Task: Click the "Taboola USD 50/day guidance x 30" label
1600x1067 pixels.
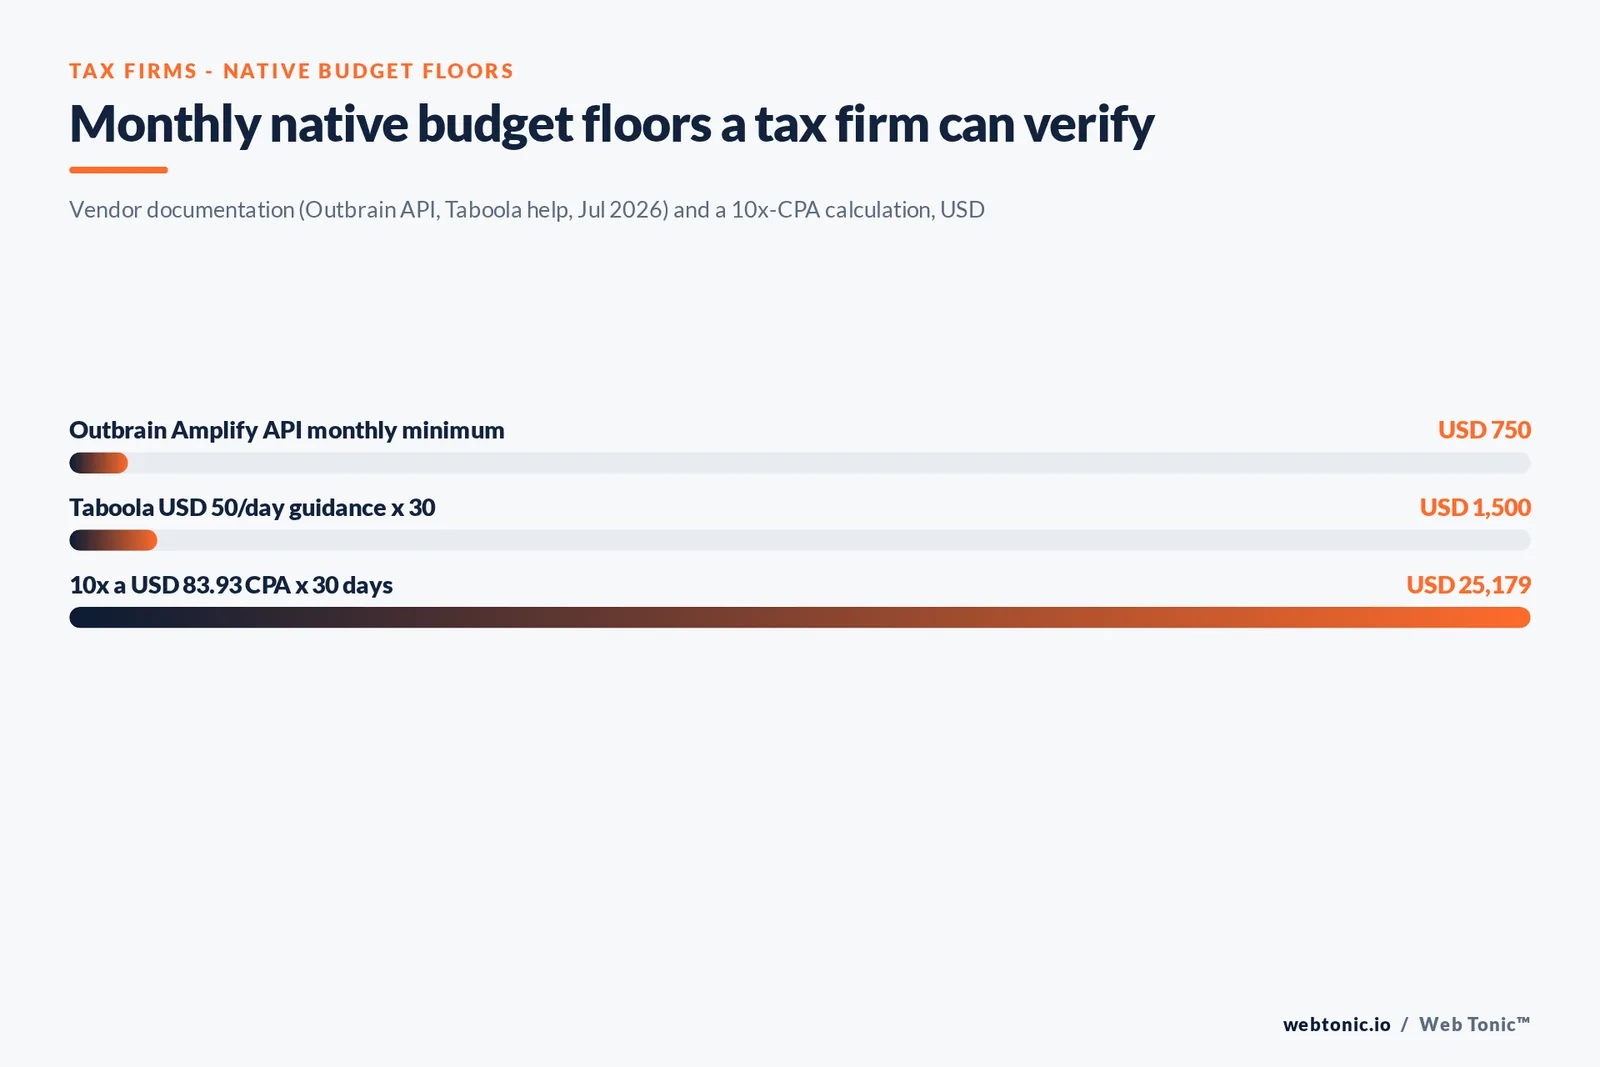Action: click(x=252, y=508)
